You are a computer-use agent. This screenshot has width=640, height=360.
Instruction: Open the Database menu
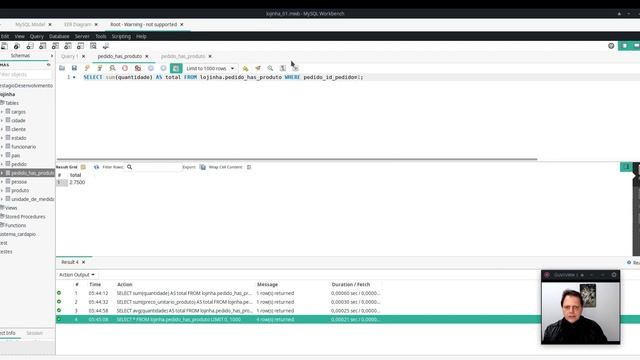point(59,36)
